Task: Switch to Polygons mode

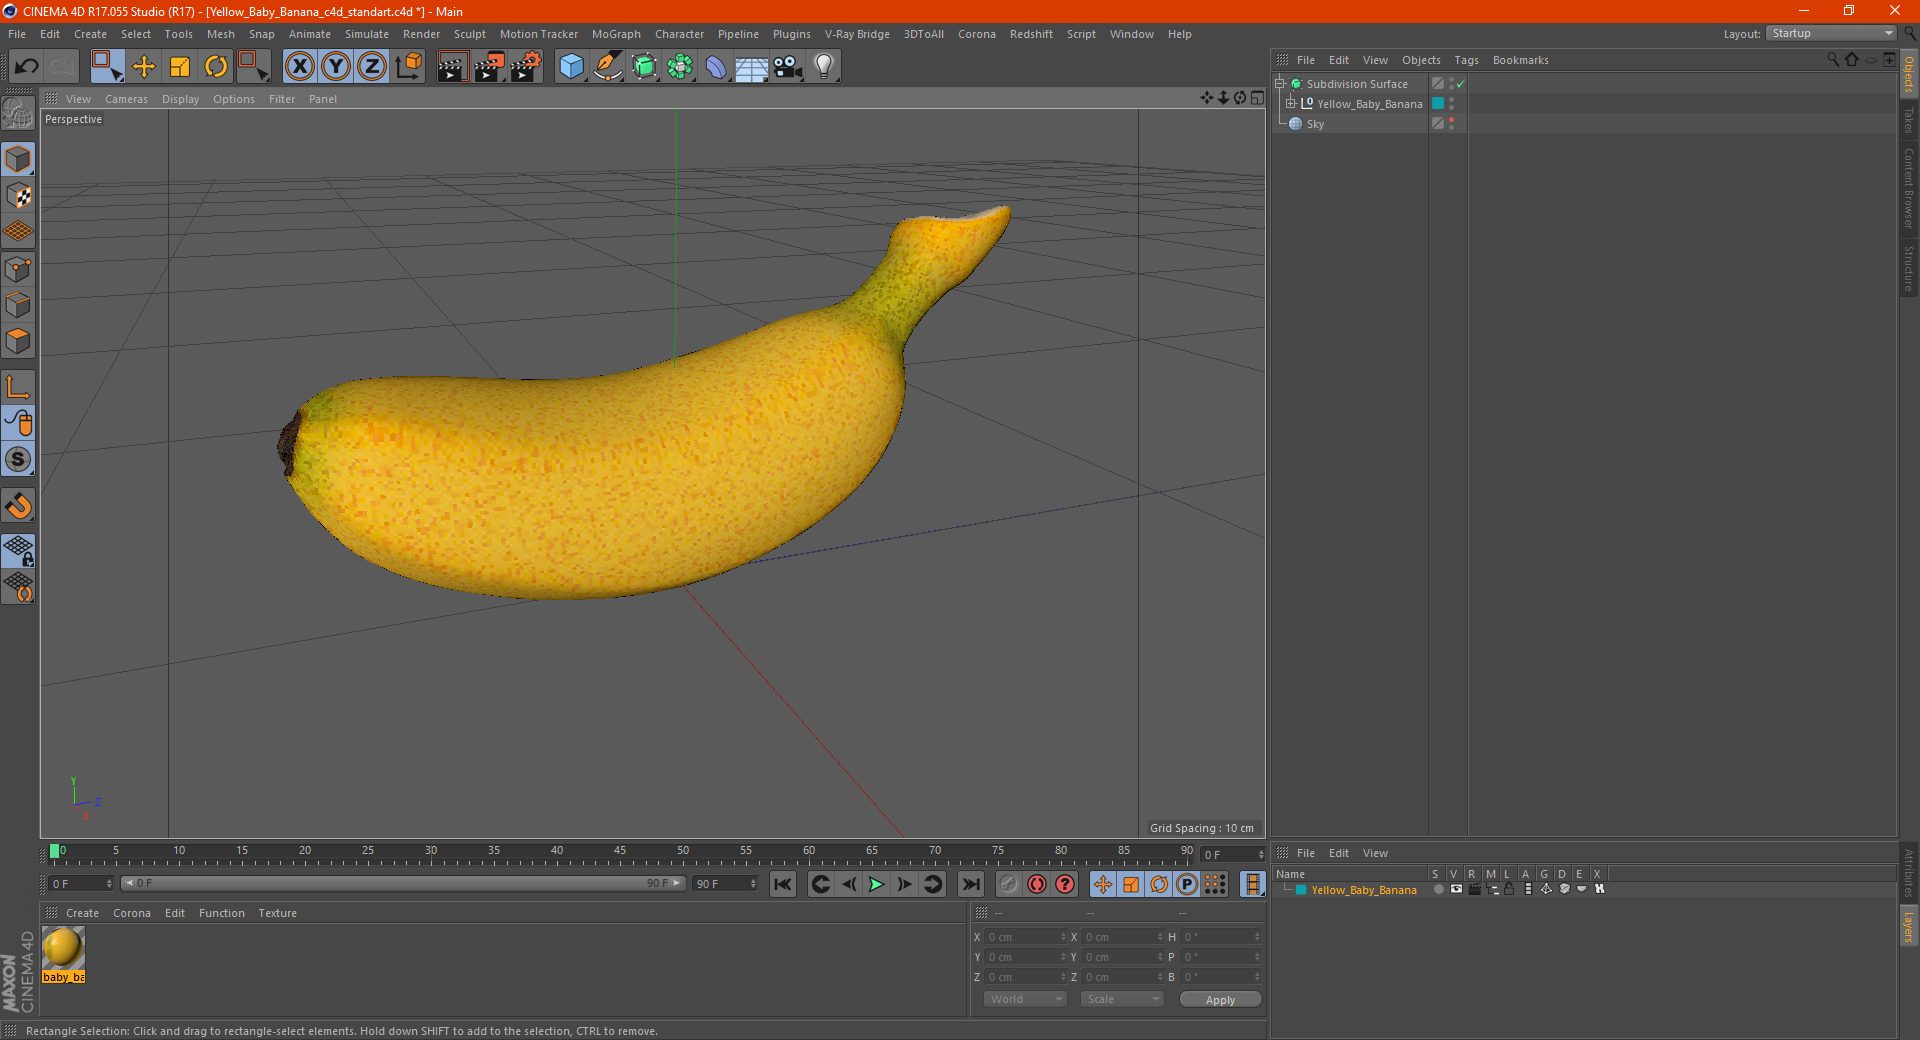Action: 18,341
